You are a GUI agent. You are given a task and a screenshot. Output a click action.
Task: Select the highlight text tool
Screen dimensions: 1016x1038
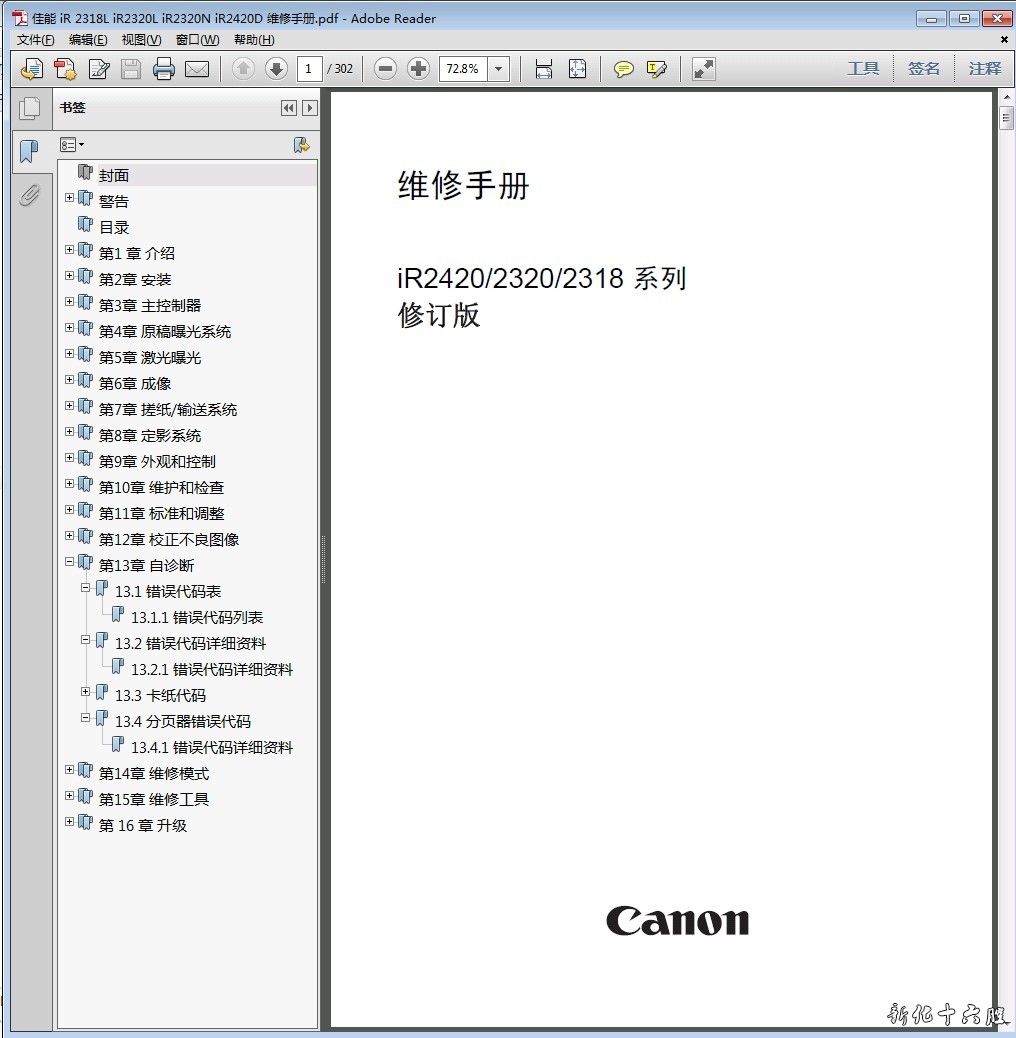point(656,69)
